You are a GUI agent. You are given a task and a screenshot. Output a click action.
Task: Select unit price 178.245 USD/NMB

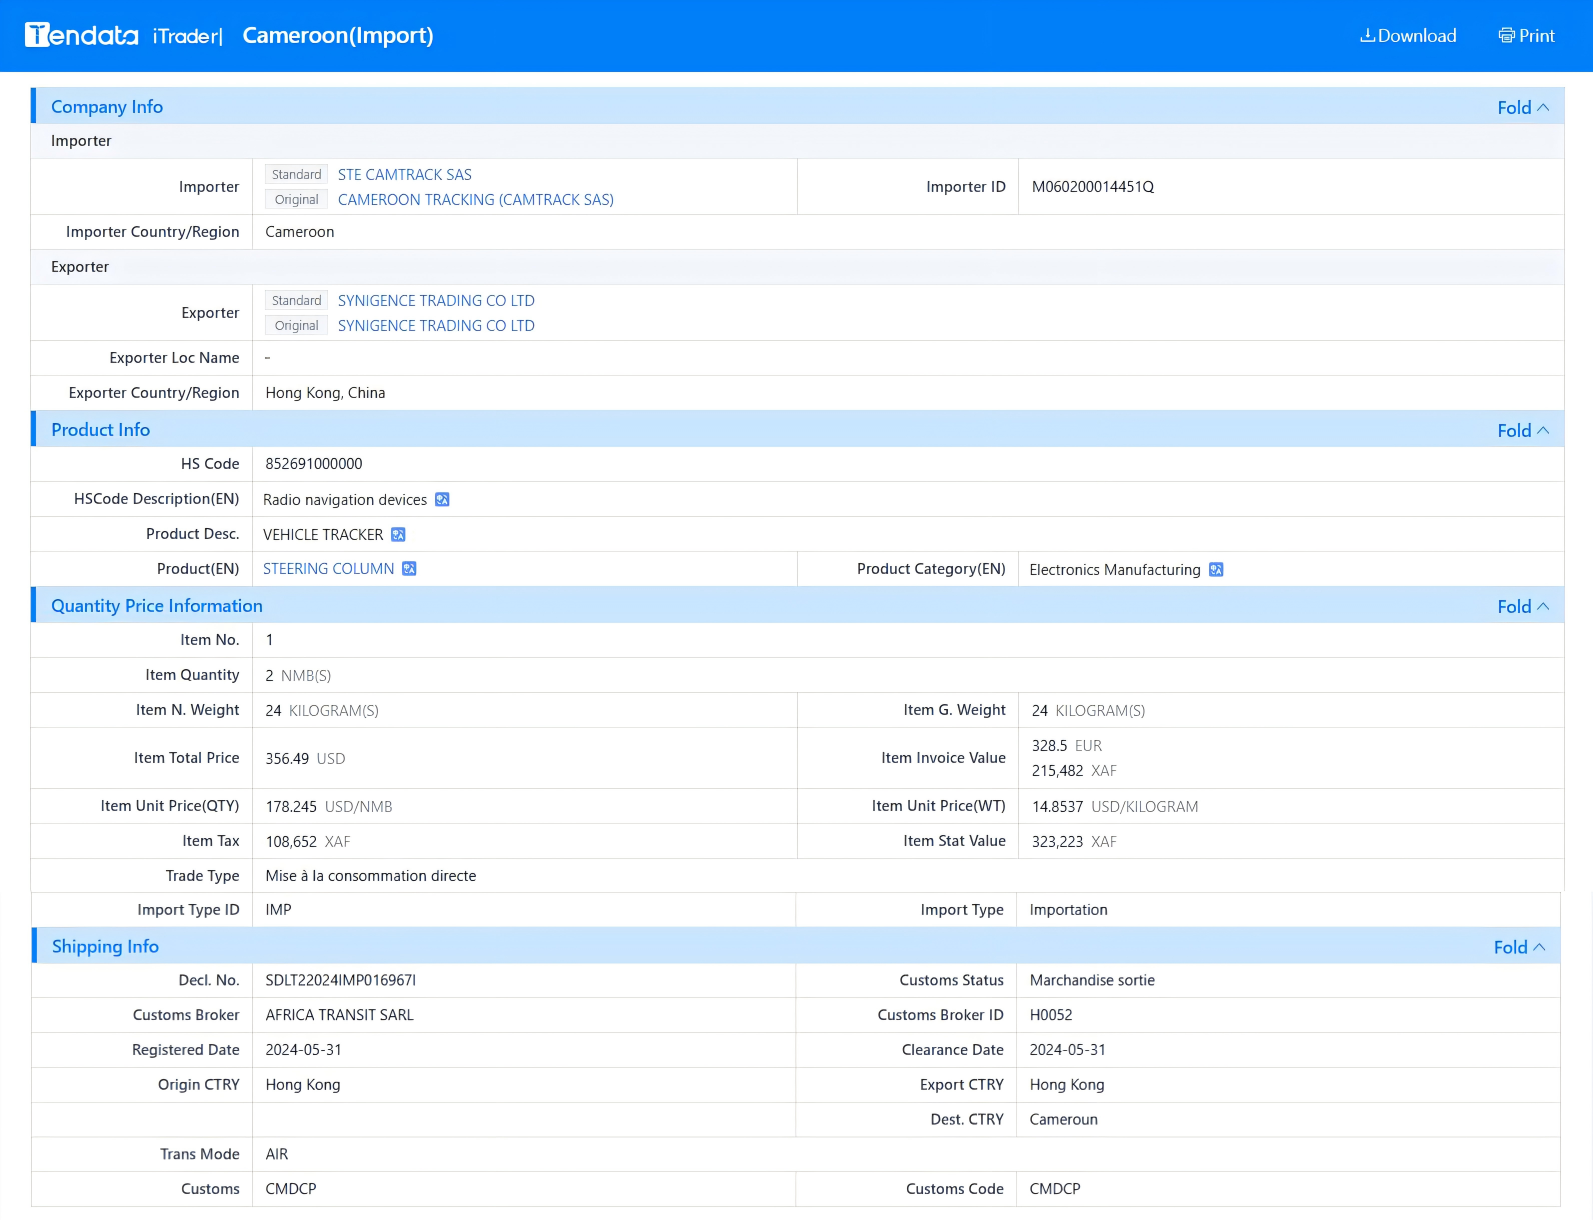(329, 806)
